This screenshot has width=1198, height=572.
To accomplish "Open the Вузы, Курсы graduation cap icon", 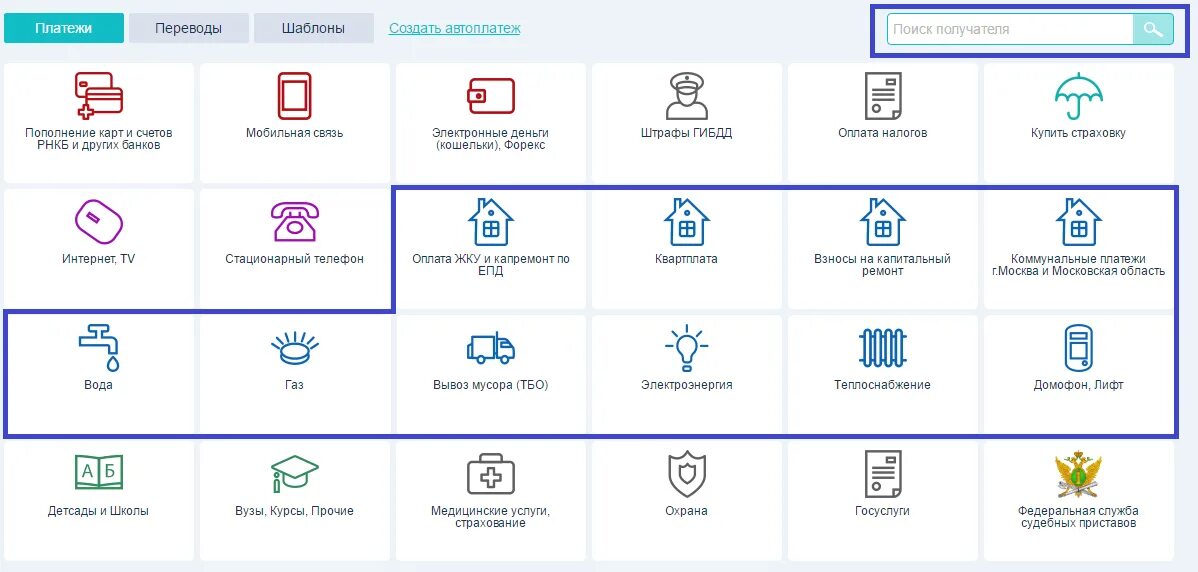I will point(294,473).
